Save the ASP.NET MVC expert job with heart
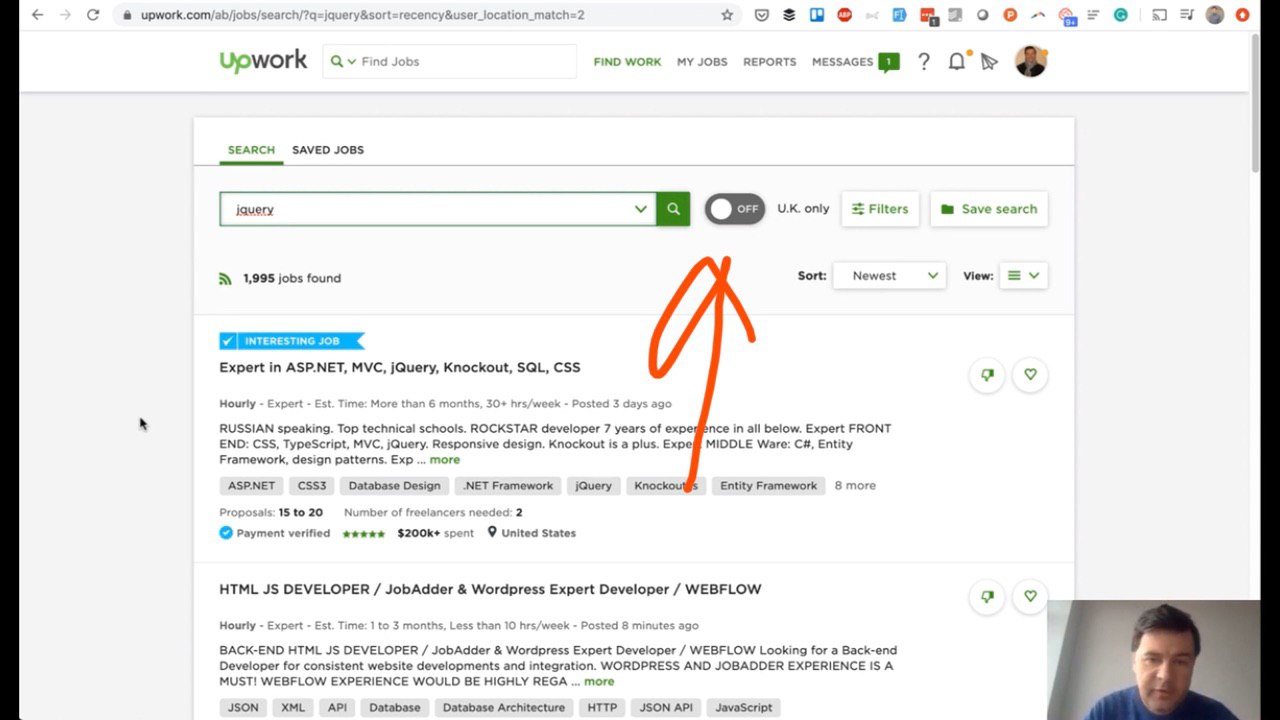The width and height of the screenshot is (1280, 720). click(1030, 374)
